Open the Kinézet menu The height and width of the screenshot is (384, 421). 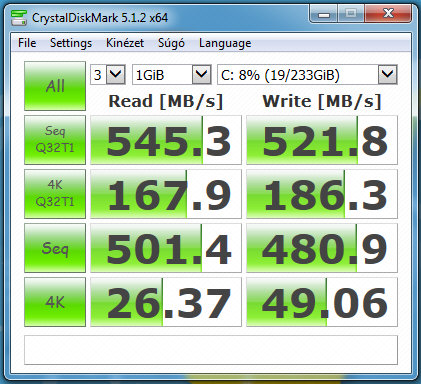point(125,43)
